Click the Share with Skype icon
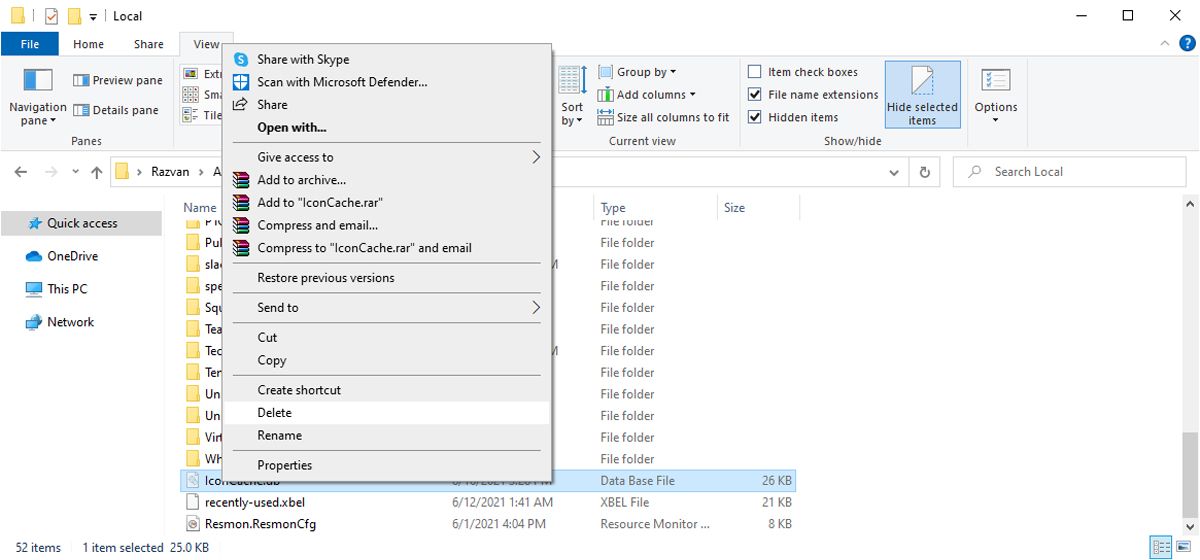 (x=240, y=59)
